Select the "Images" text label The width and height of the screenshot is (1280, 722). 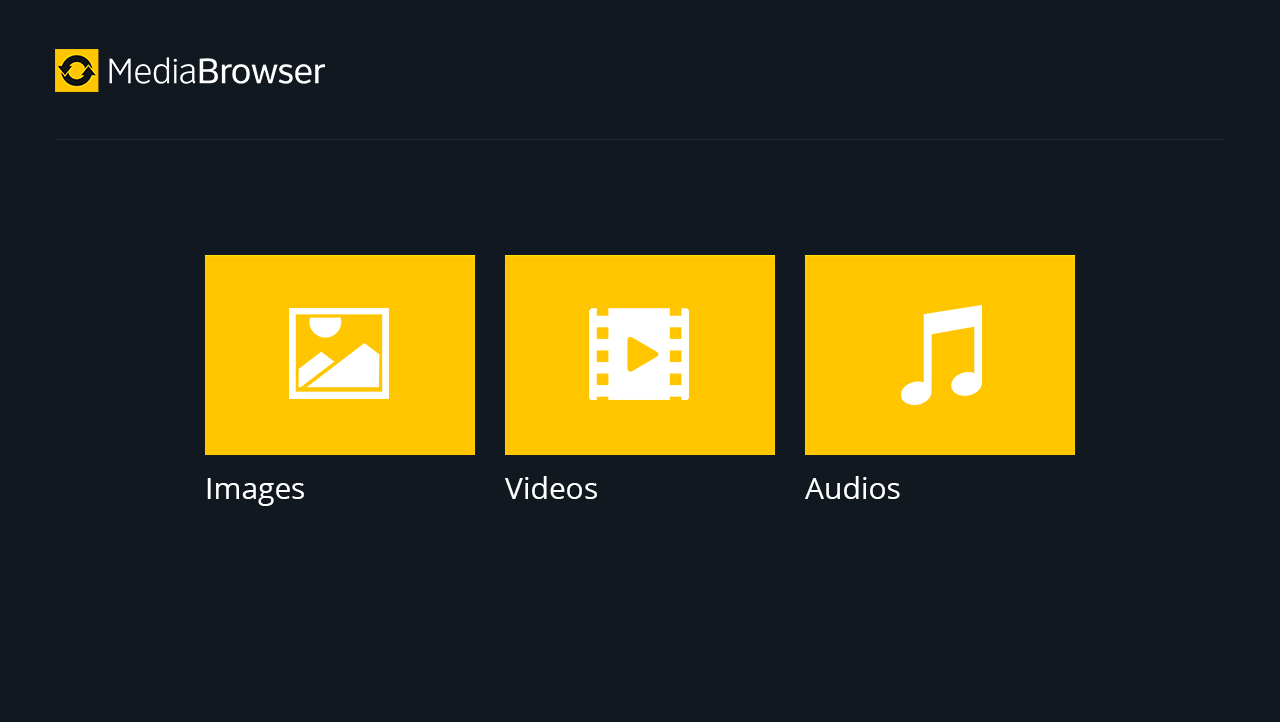click(x=255, y=489)
